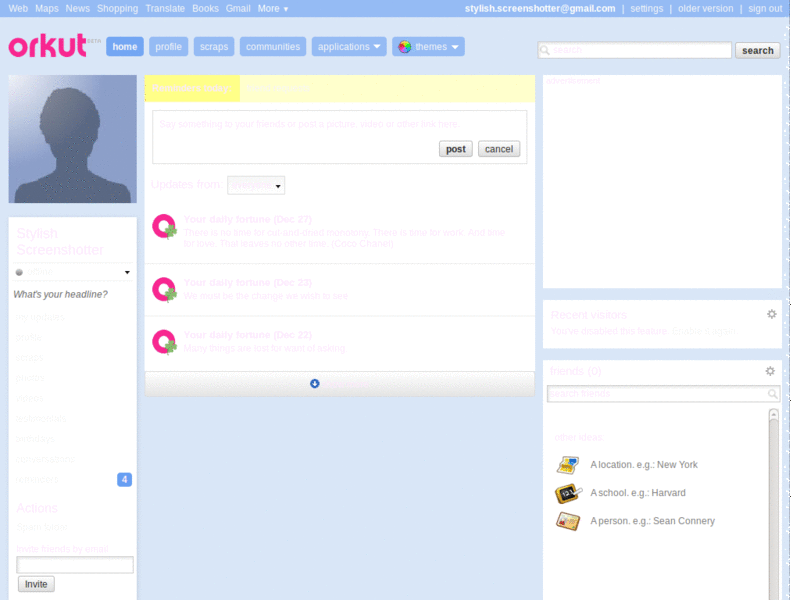Open Maps from the top bar

(x=46, y=9)
